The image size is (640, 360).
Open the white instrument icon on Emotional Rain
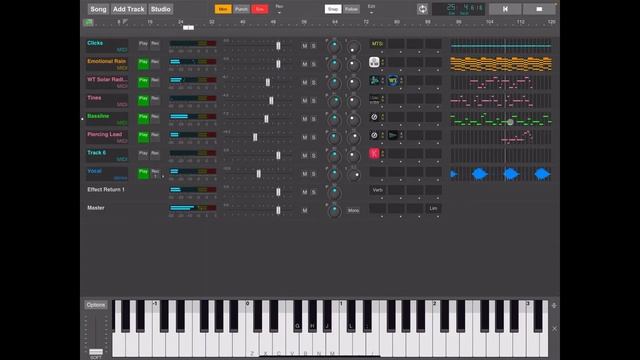coord(374,62)
